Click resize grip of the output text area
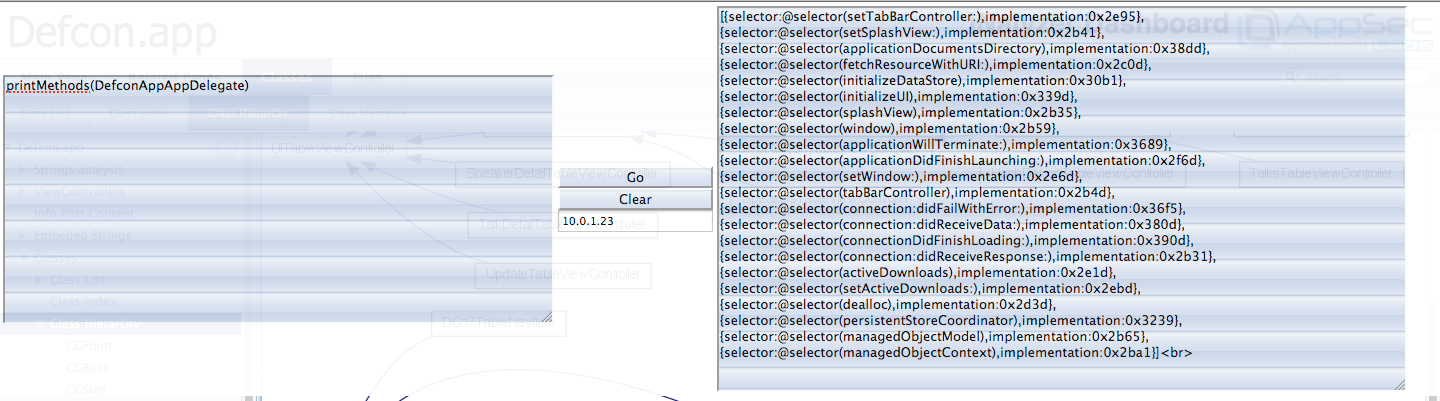This screenshot has height=401, width=1440. (x=1398, y=383)
